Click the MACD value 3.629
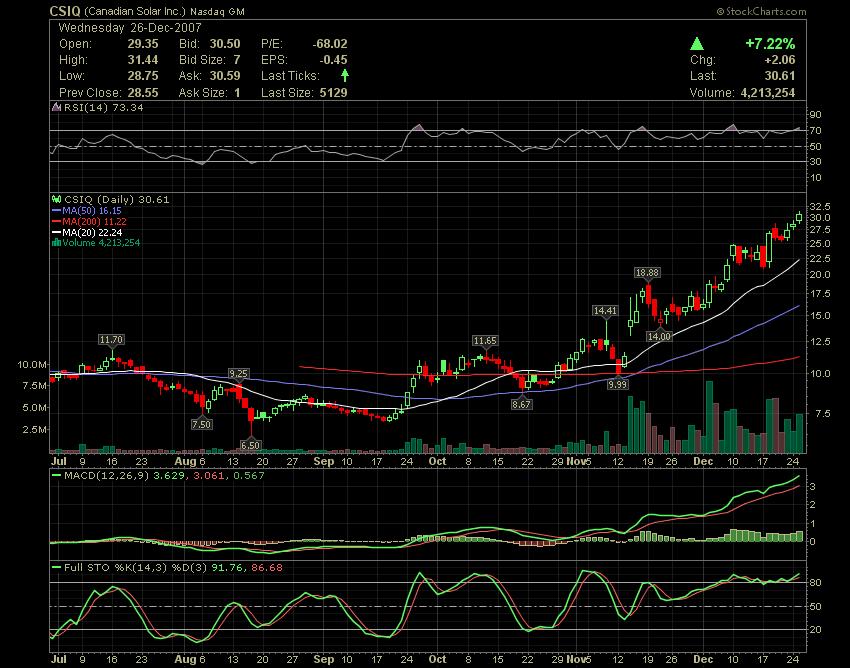Screen dimensions: 850x668 [169, 476]
